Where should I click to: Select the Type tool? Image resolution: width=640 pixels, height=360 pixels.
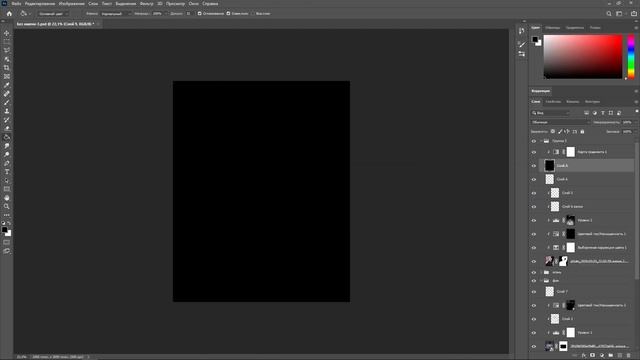click(7, 172)
